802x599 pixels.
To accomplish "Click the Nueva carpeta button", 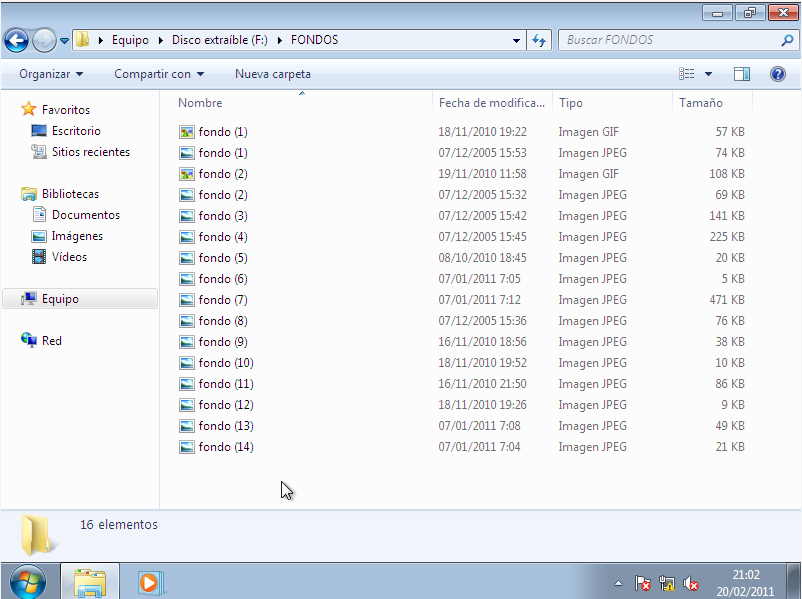I will pyautogui.click(x=272, y=74).
